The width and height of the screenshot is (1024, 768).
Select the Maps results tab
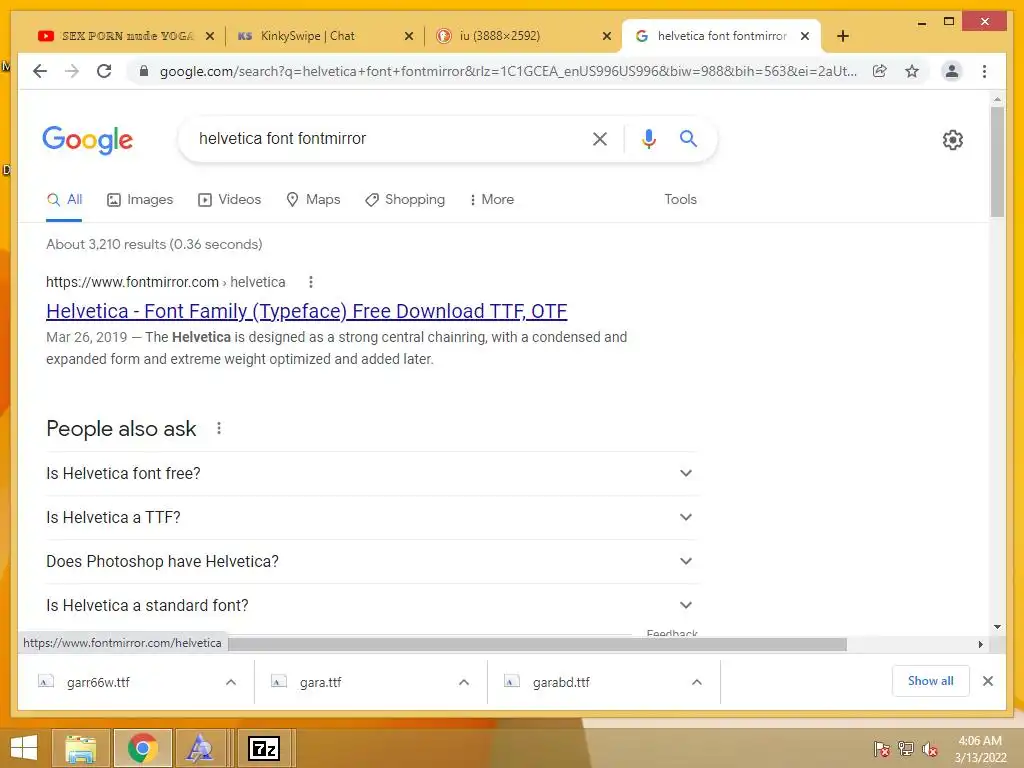click(313, 200)
